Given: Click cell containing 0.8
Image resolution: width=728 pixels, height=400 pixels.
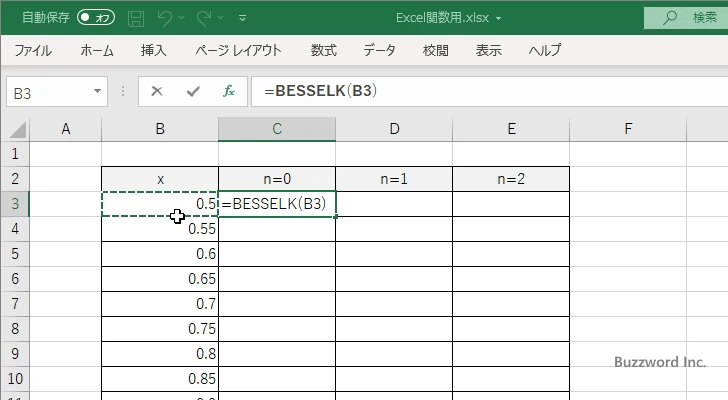Looking at the screenshot, I should tap(160, 354).
